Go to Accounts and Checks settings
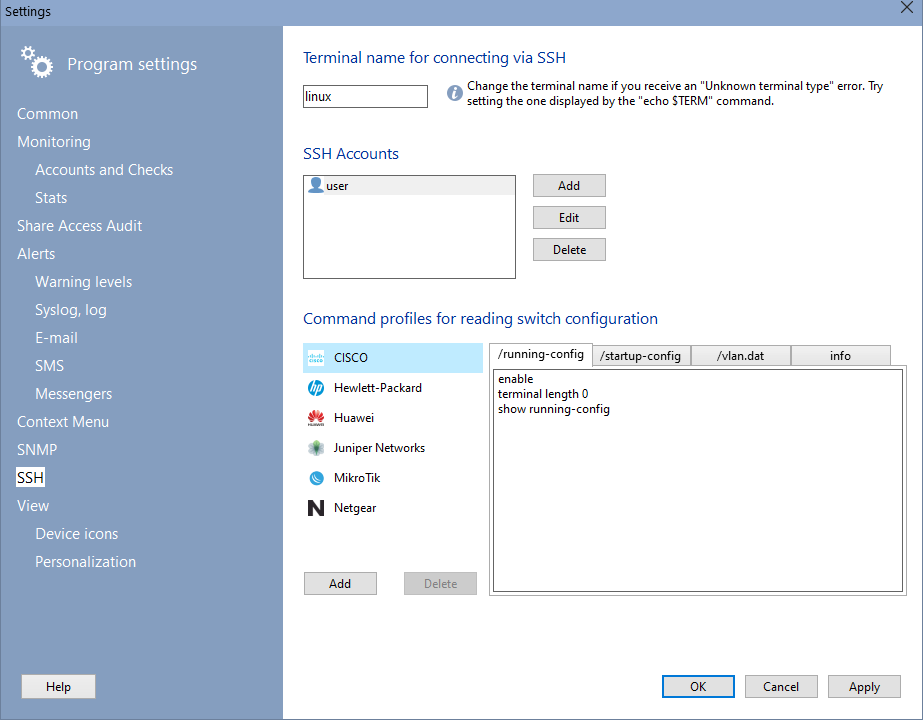923x720 pixels. click(x=104, y=170)
